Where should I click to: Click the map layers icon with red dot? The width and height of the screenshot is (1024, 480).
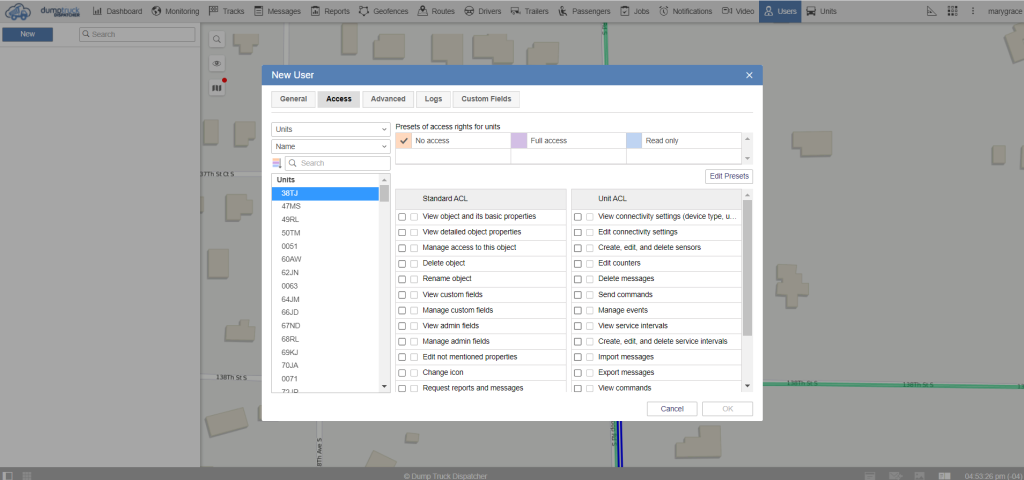coord(217,87)
